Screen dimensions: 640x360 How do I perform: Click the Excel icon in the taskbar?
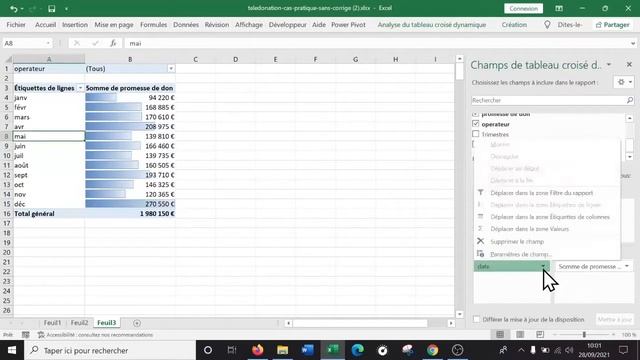pos(333,350)
